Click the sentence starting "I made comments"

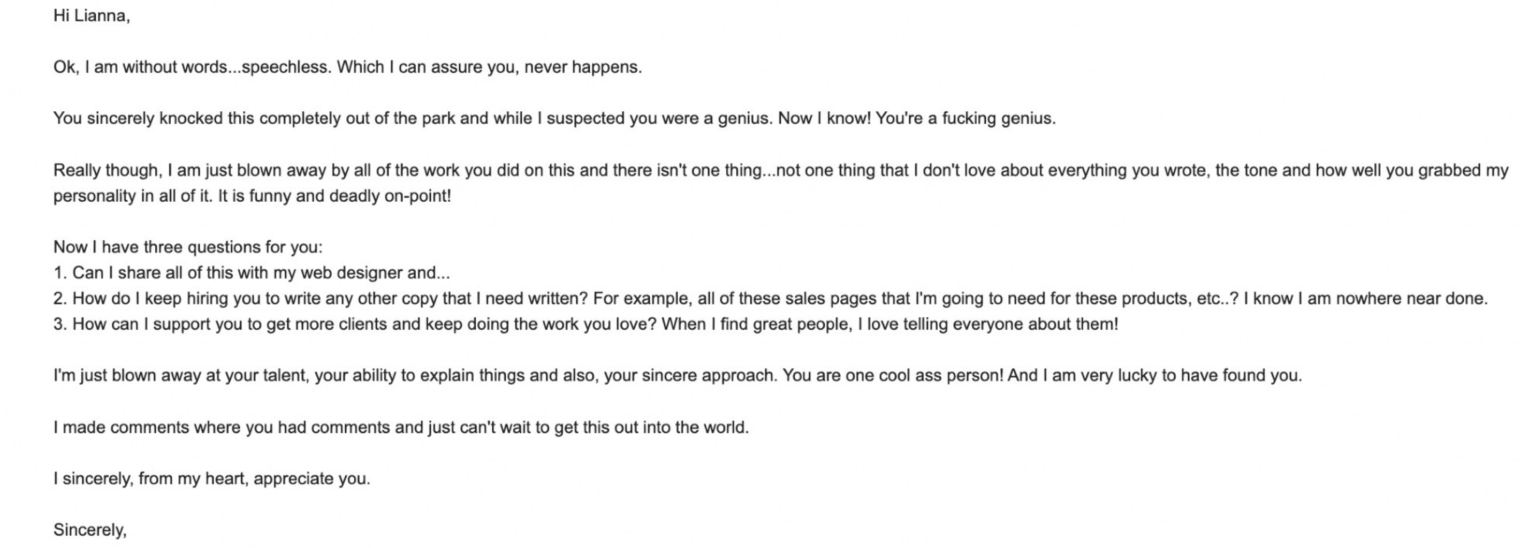pos(400,427)
